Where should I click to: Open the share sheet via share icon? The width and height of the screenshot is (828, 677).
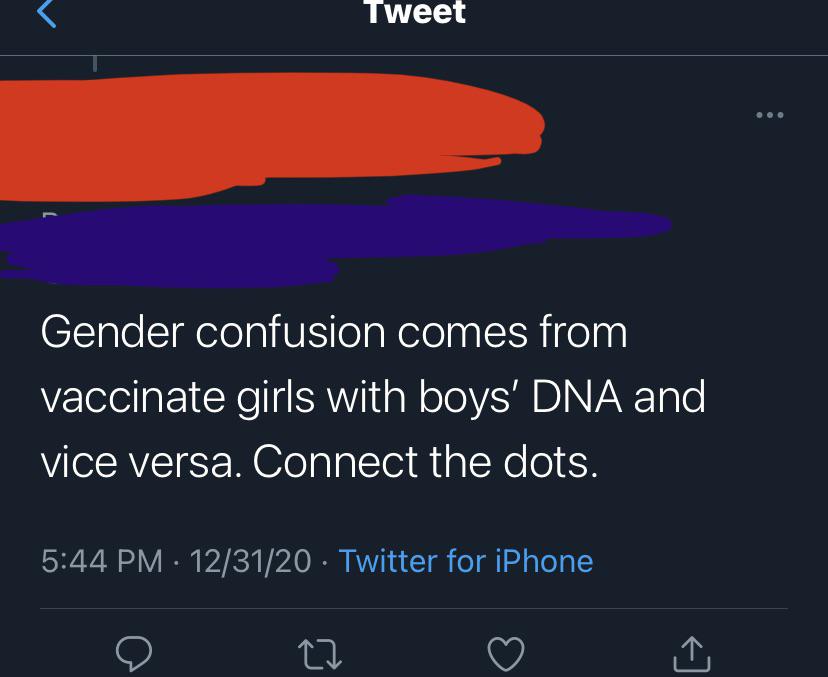(692, 653)
